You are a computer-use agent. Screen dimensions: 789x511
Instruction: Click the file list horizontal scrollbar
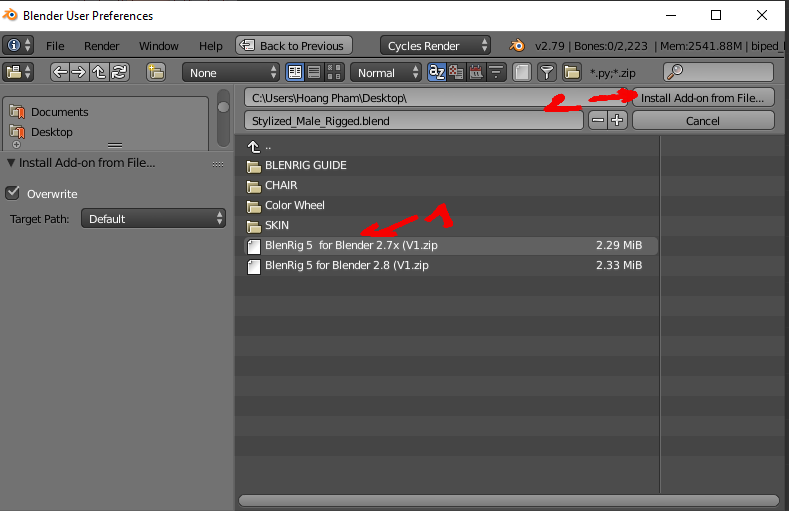pos(509,500)
